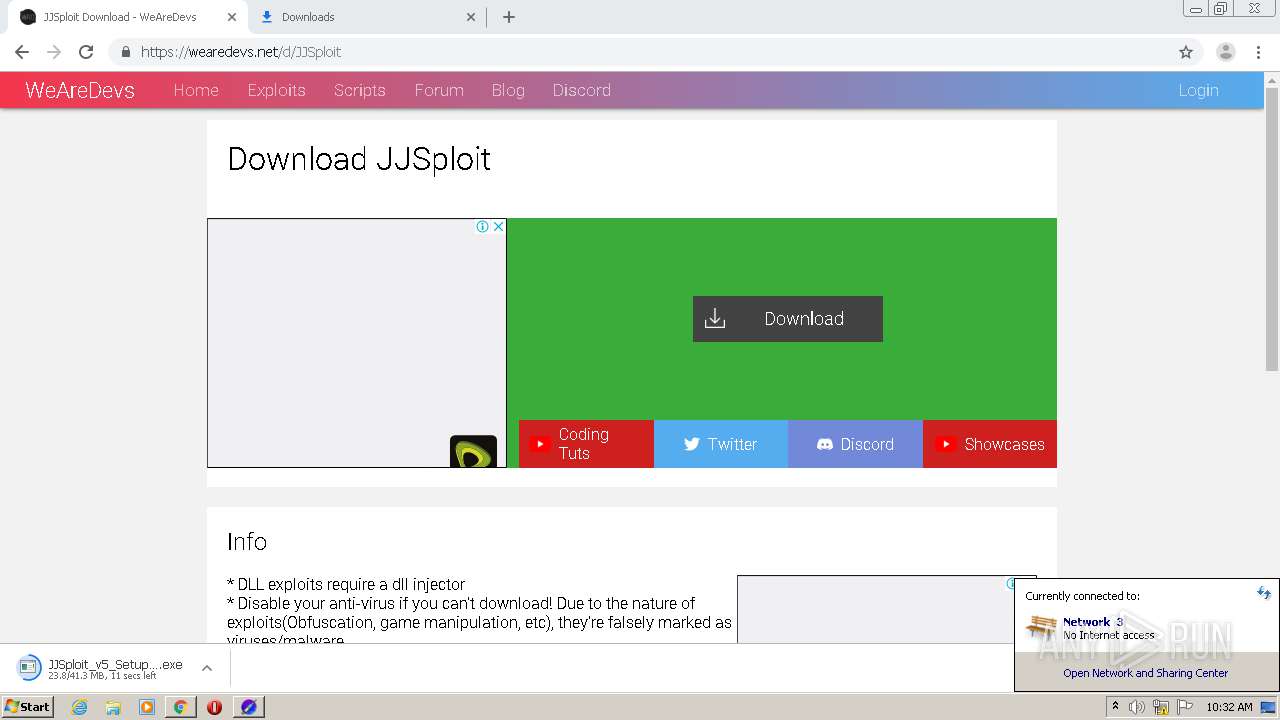Click the network tray icon
This screenshot has width=1280, height=720.
pyautogui.click(x=1161, y=707)
